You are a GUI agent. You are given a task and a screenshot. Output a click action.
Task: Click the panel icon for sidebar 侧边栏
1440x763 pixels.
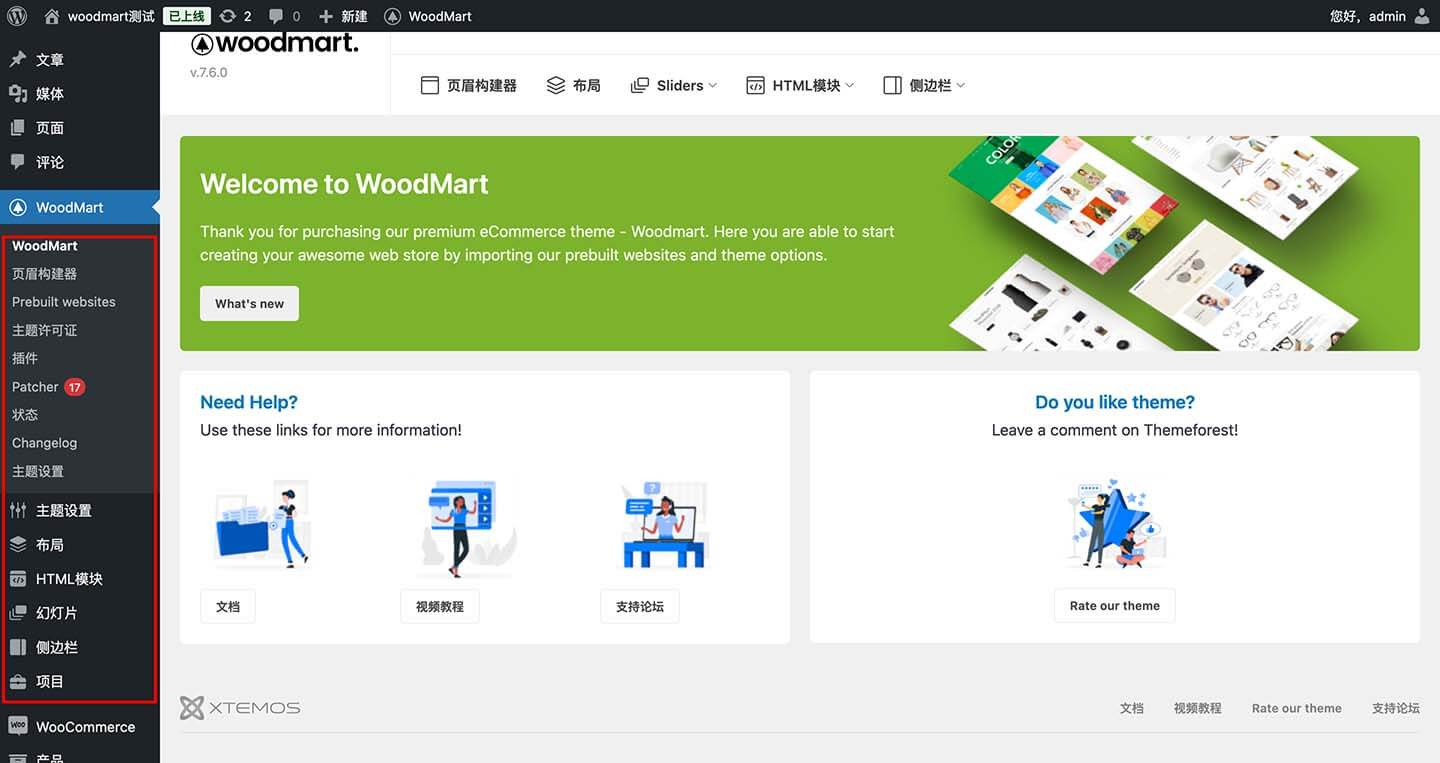coord(18,647)
